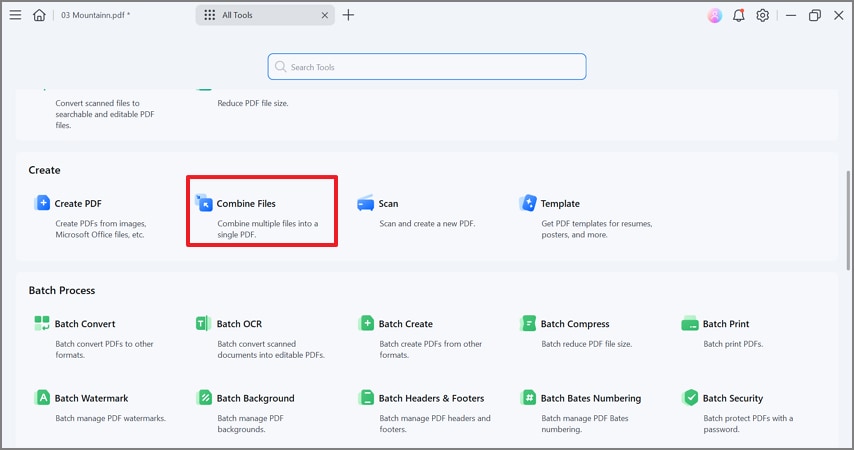
Task: Close the All Tools tab
Action: 325,15
